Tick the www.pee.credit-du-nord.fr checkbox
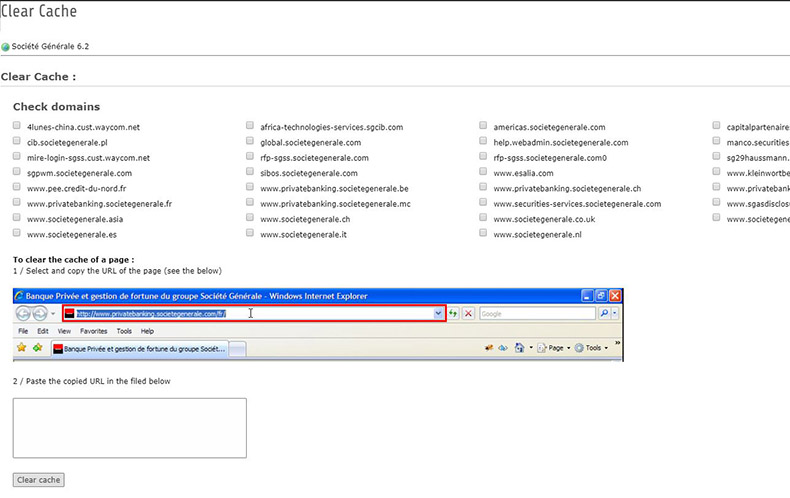Viewport: 790px width, 498px height. tap(17, 187)
